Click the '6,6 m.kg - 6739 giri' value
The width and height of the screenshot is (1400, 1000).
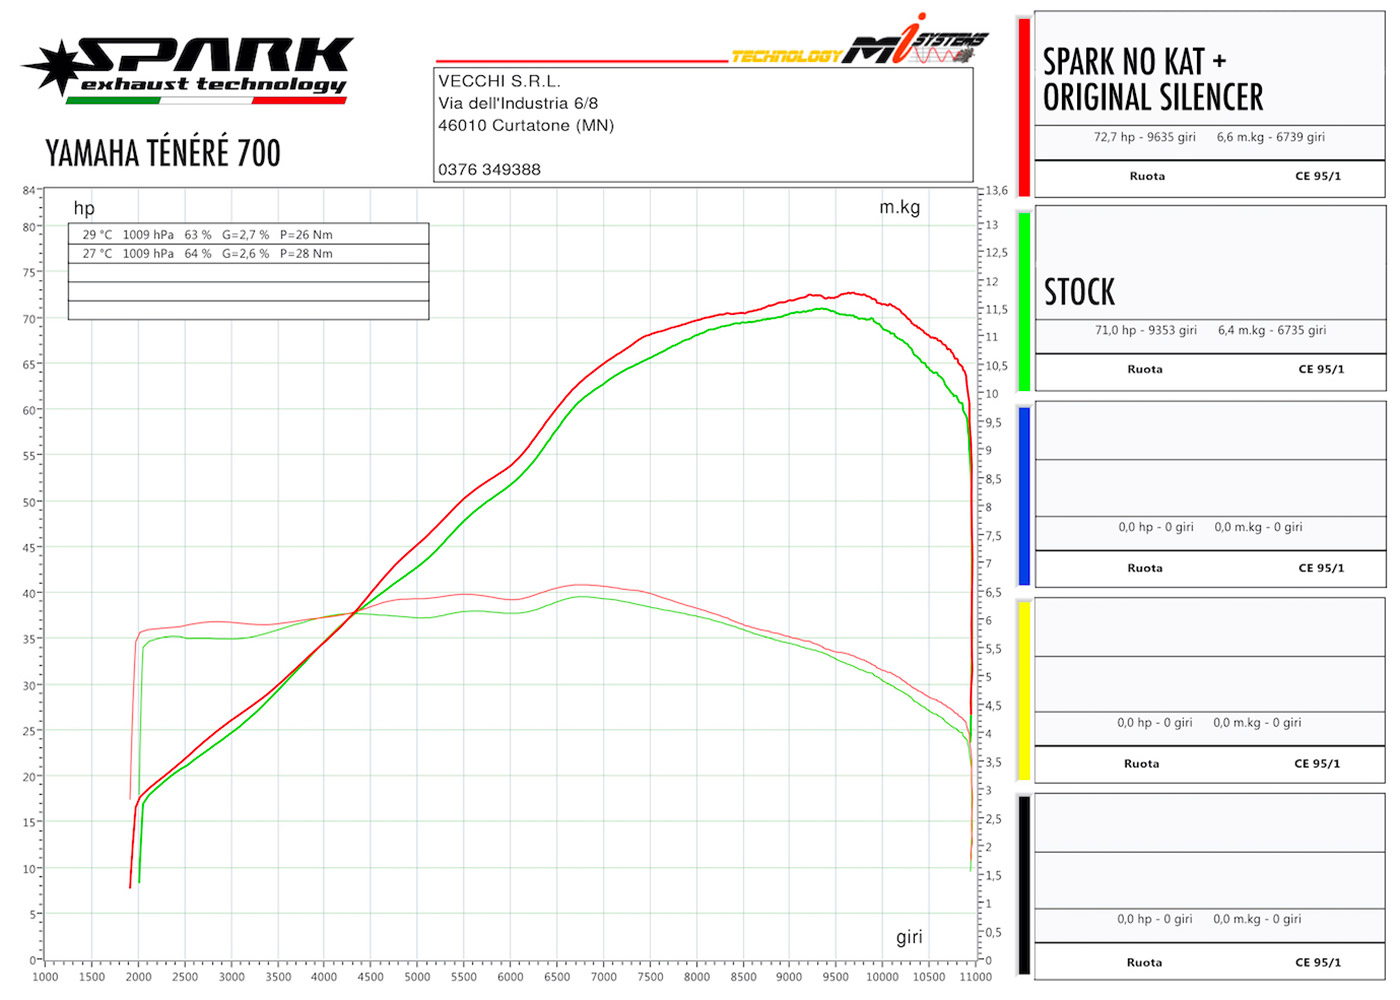(x=1270, y=137)
